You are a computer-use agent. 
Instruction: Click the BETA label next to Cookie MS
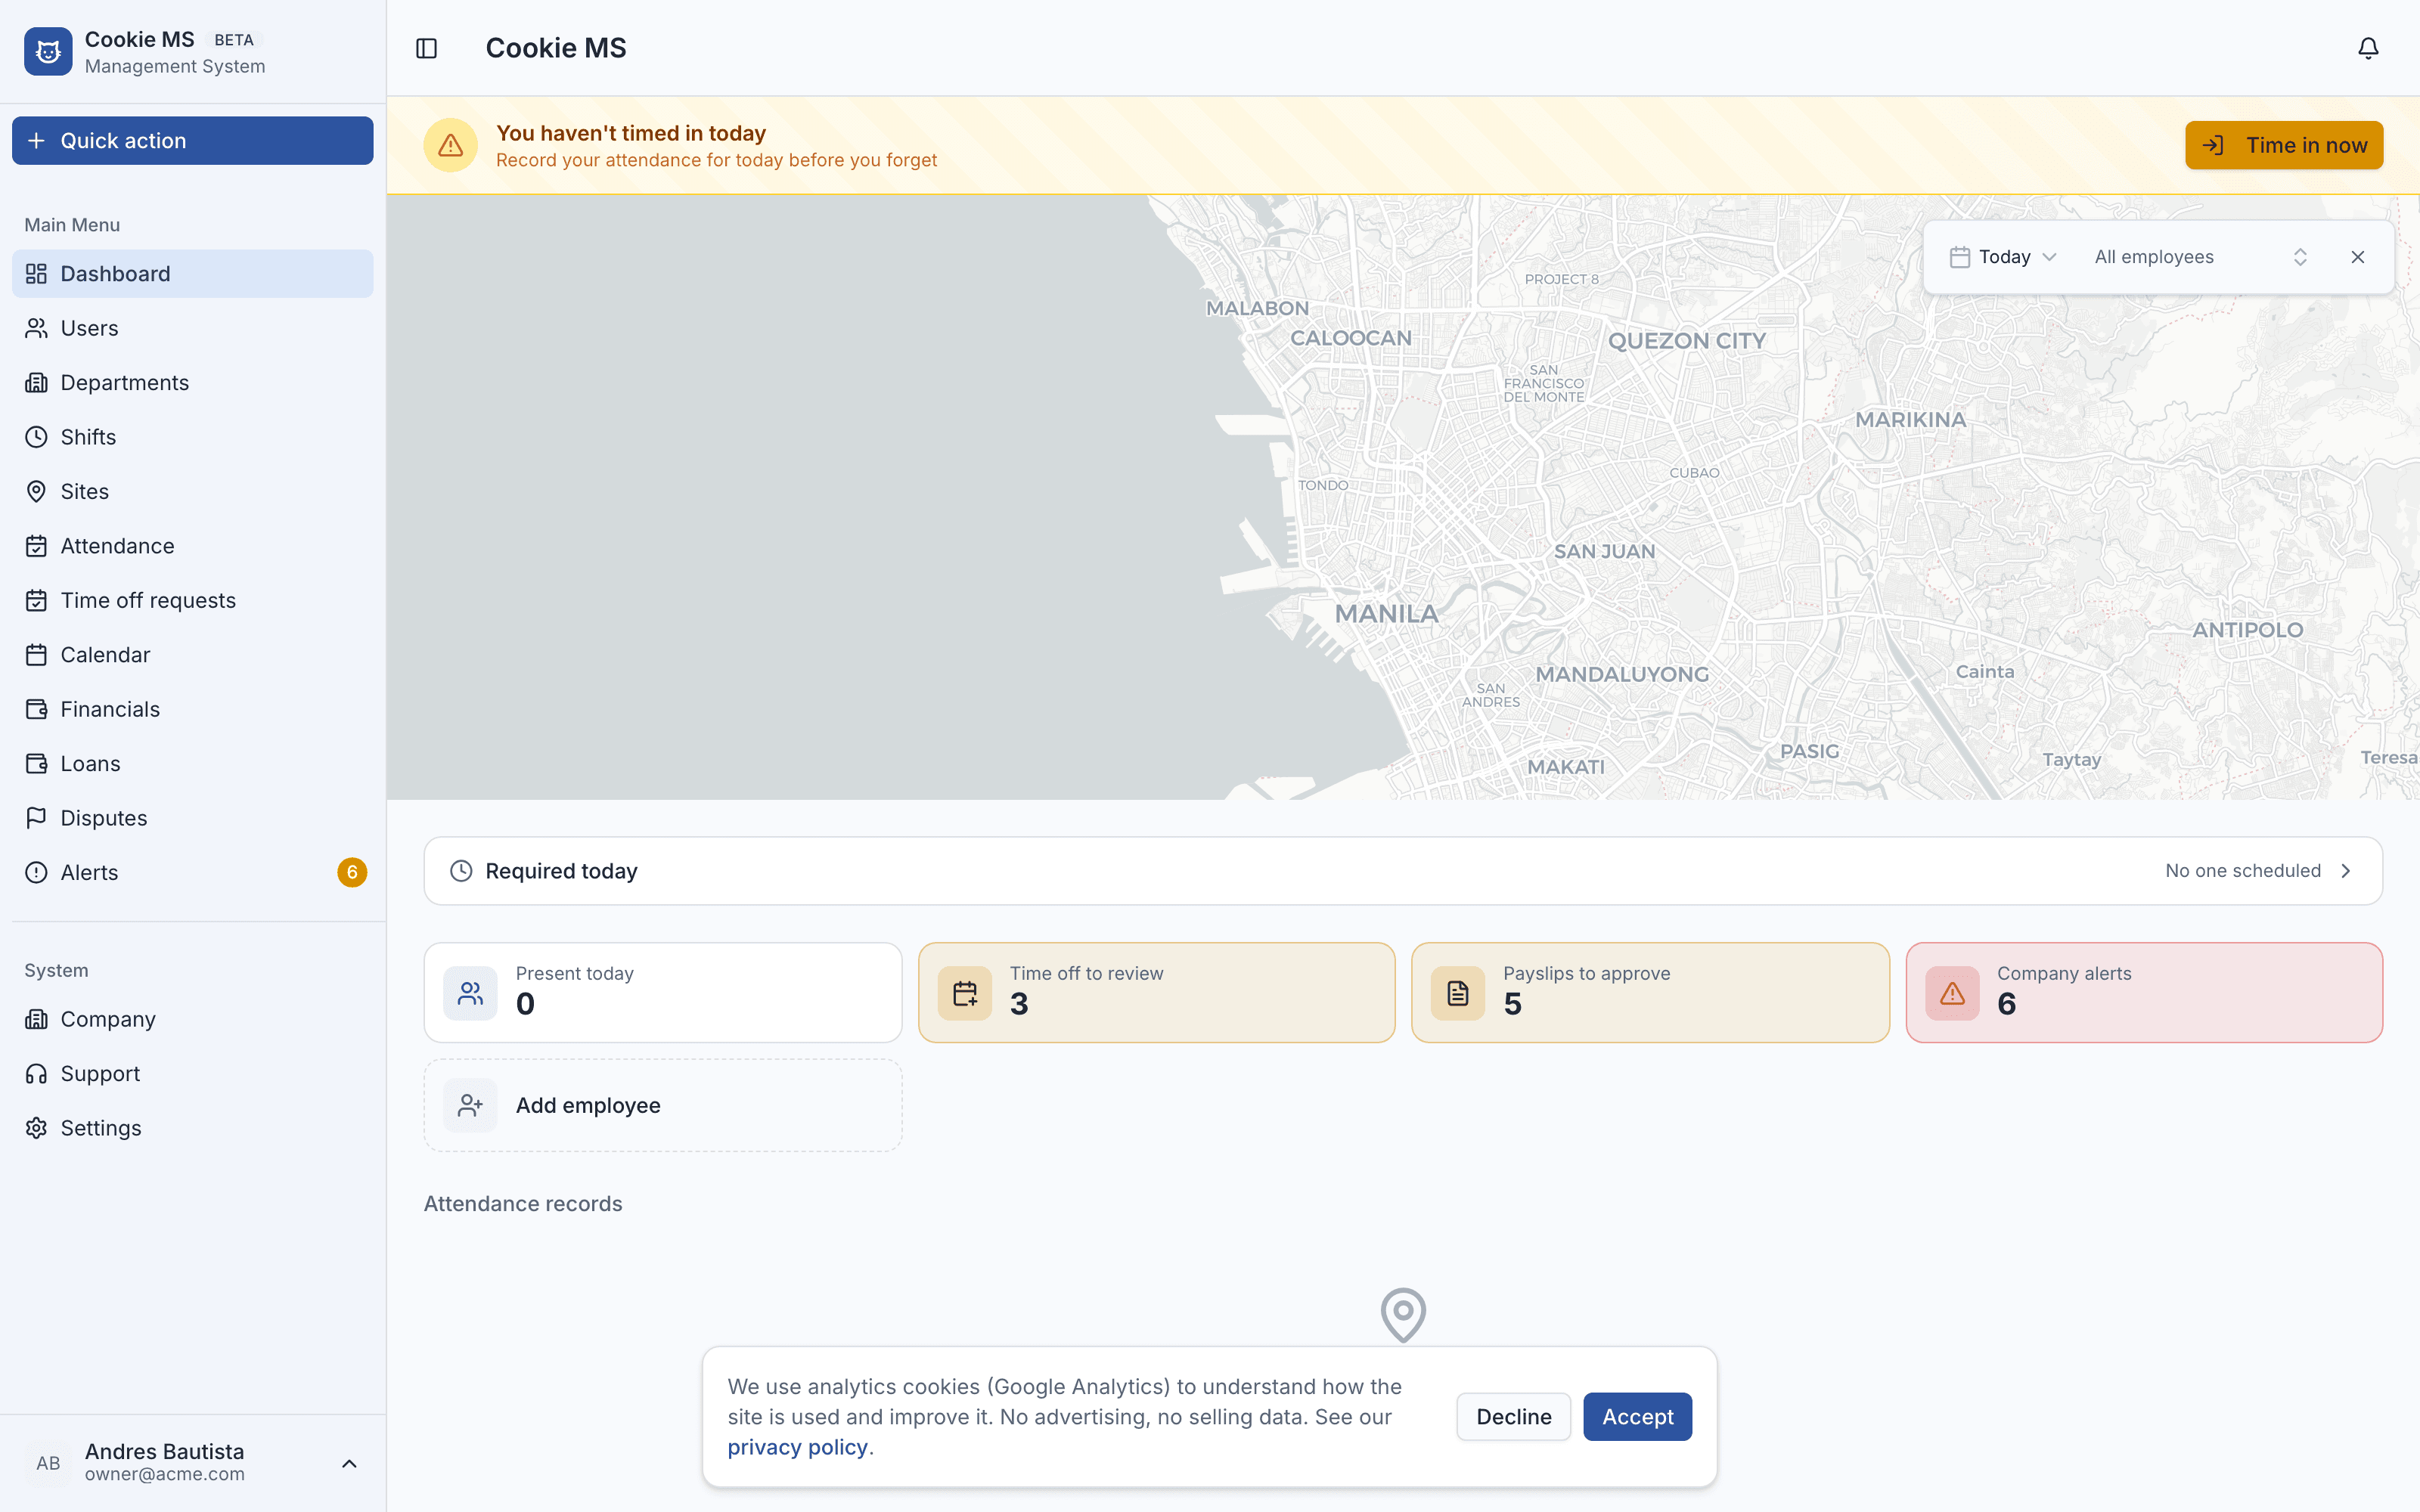[234, 40]
